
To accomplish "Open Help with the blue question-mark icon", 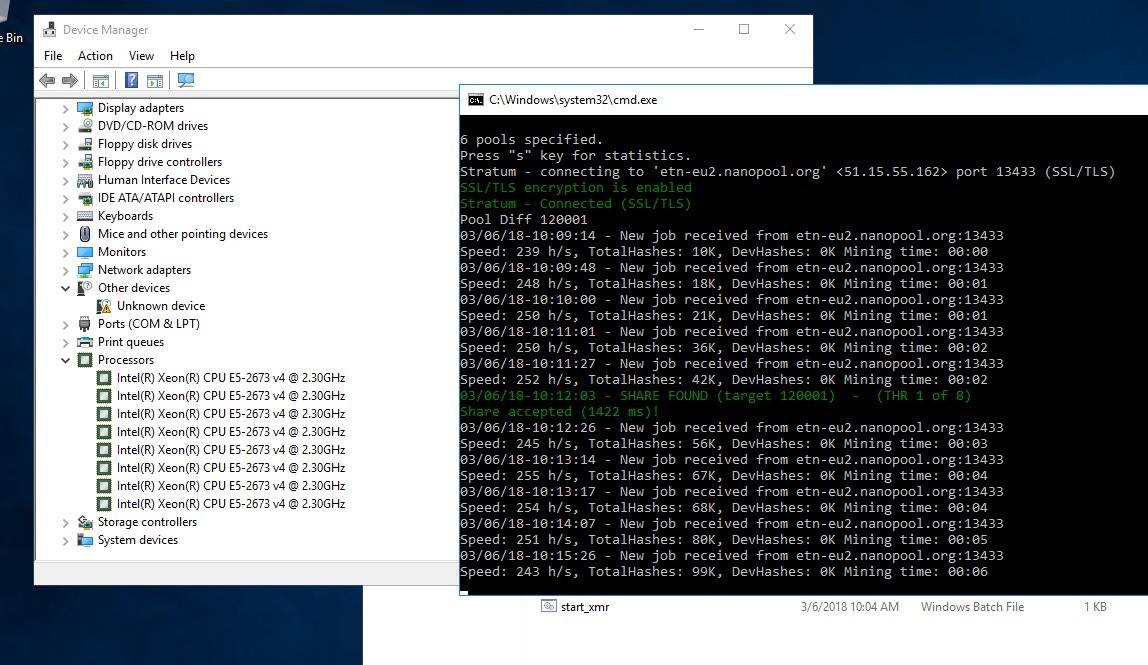I will 131,81.
